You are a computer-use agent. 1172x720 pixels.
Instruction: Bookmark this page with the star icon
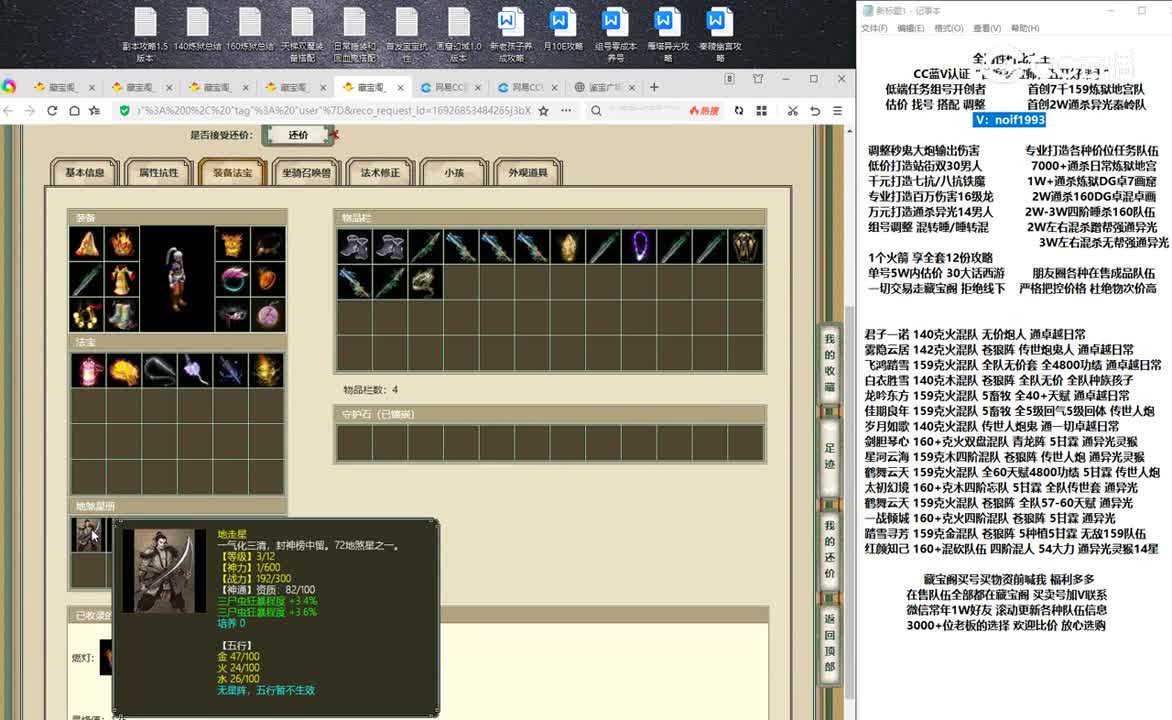(x=543, y=111)
